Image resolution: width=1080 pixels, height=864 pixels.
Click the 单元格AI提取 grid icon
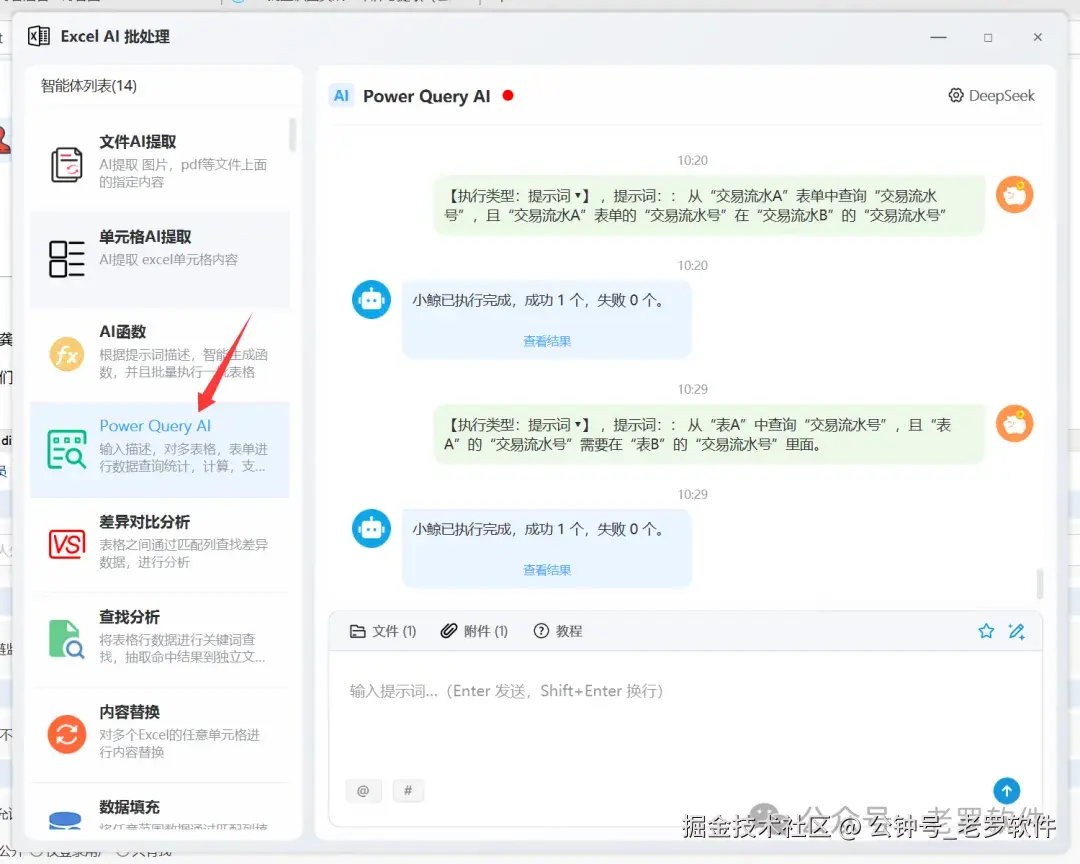67,259
